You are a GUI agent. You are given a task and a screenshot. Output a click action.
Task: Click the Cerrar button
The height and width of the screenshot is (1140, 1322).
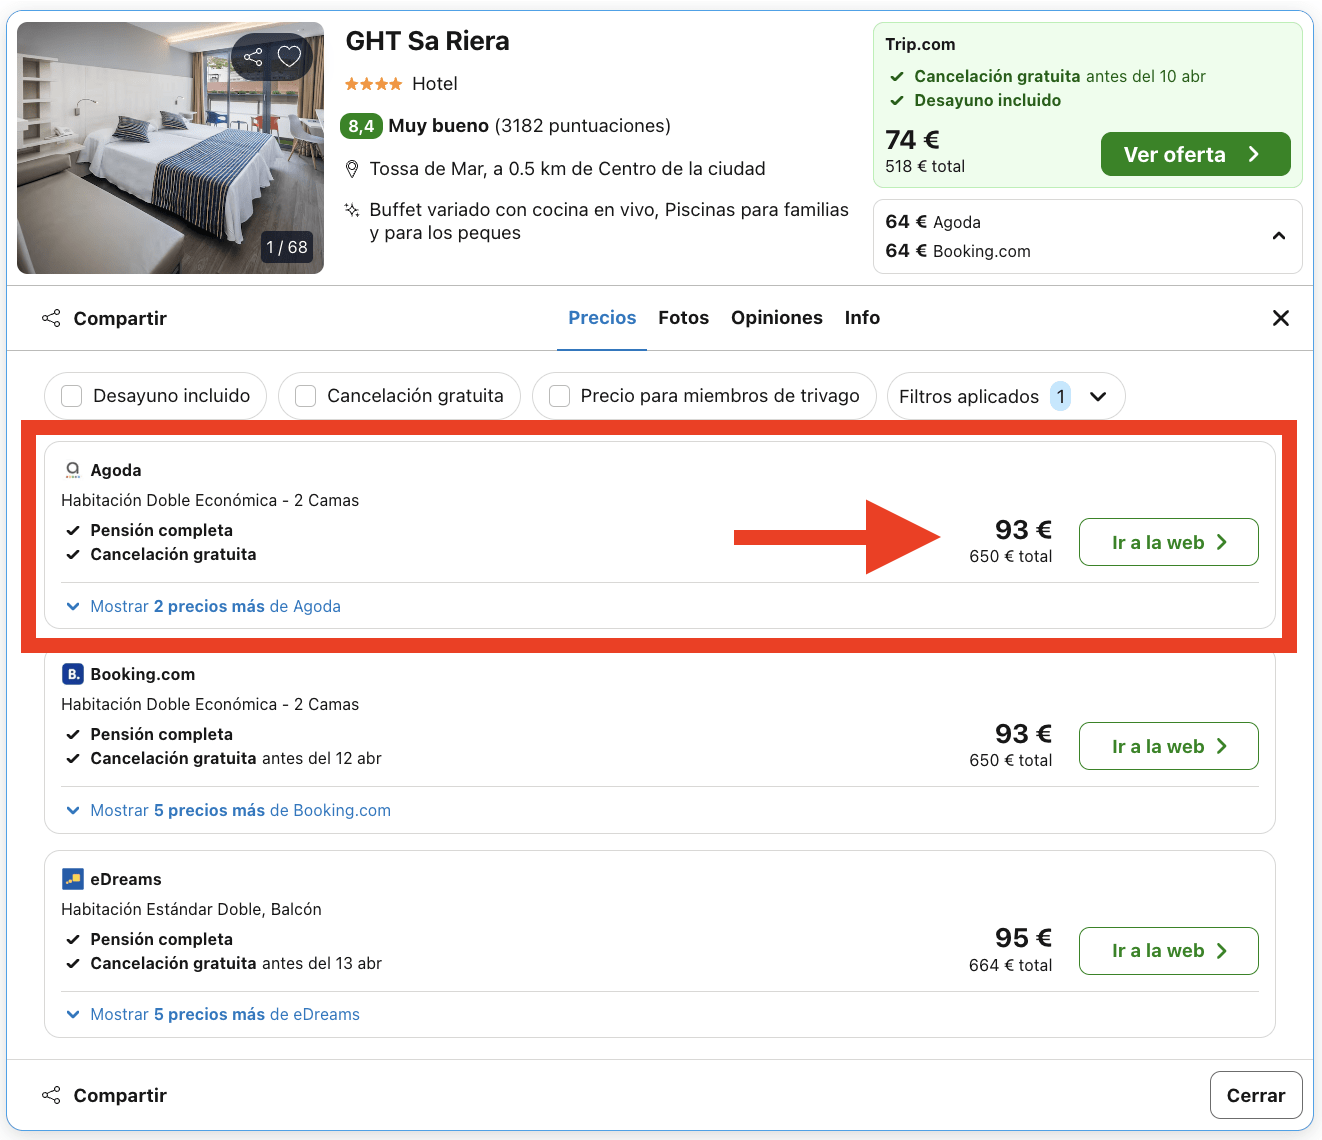click(x=1256, y=1095)
